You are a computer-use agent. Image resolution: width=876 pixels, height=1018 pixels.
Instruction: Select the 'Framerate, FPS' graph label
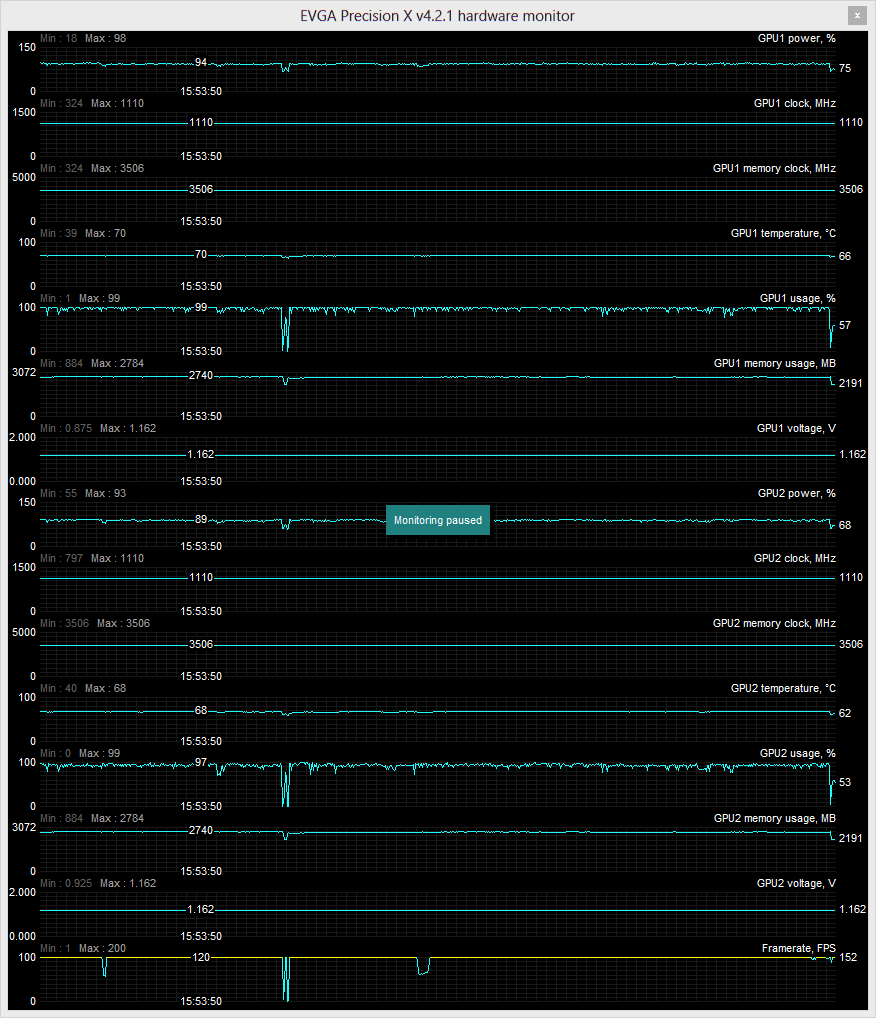(x=799, y=949)
